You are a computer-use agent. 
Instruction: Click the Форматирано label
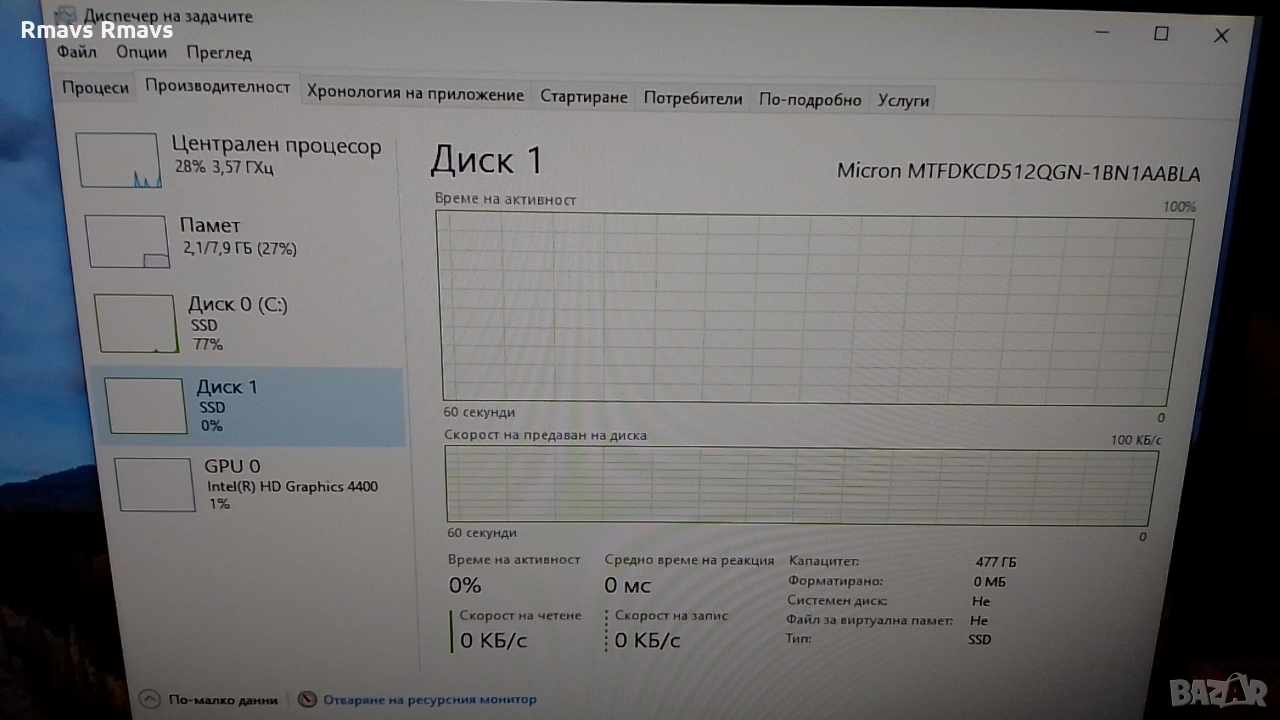pos(835,581)
